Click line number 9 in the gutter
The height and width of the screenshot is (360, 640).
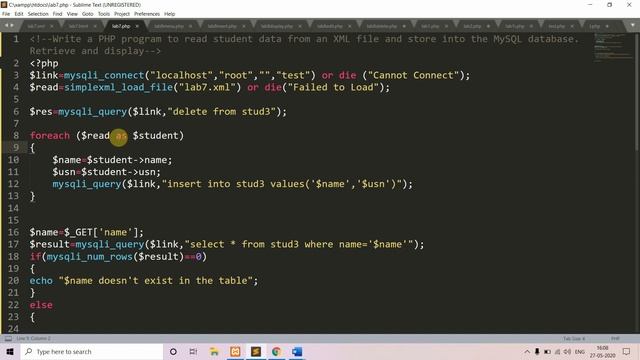point(16,148)
